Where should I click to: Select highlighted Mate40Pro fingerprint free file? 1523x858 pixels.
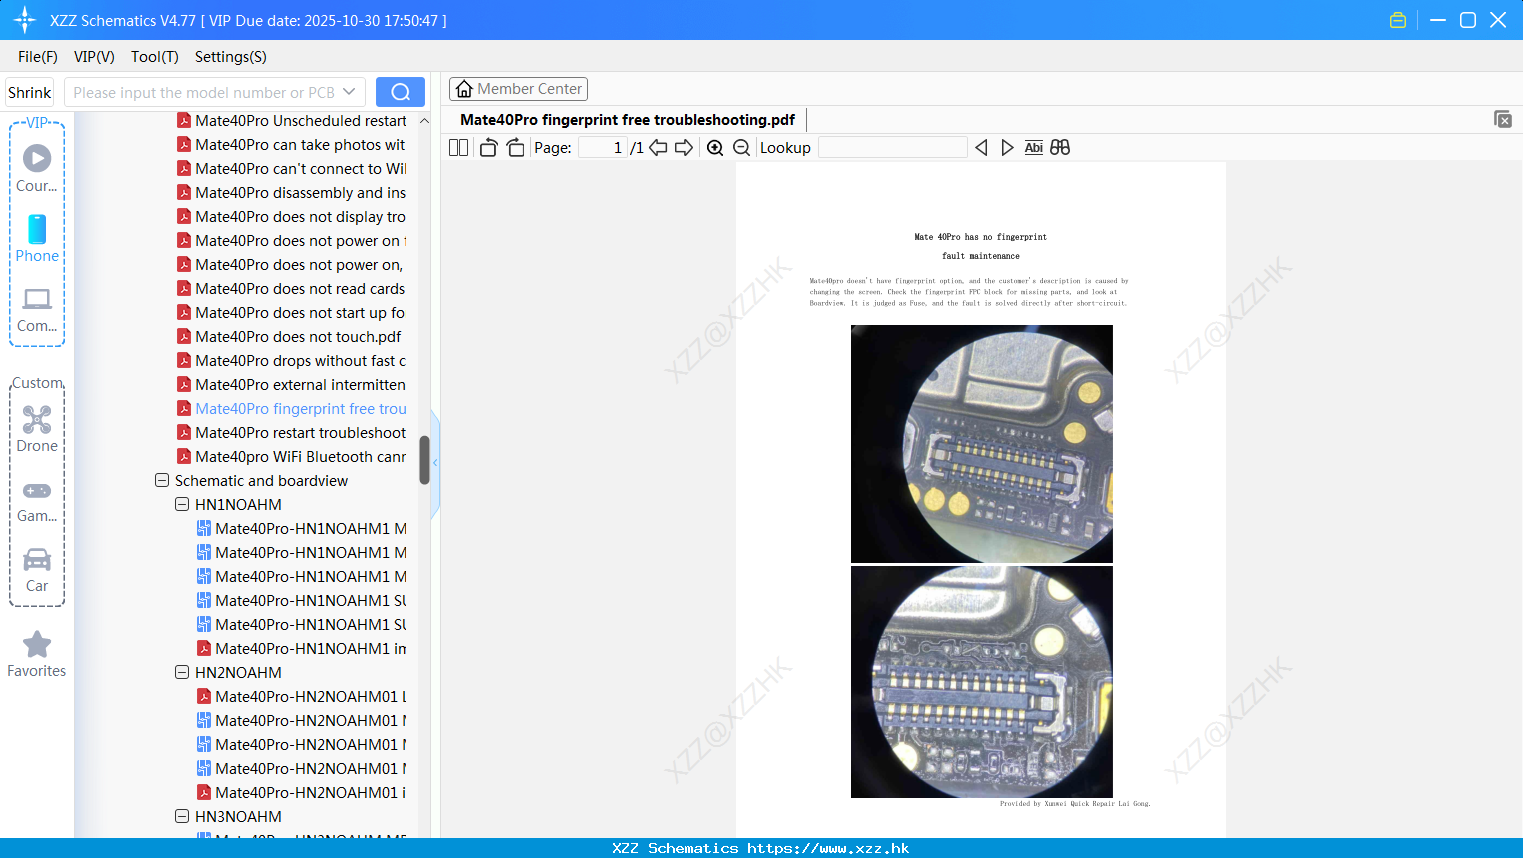point(292,408)
